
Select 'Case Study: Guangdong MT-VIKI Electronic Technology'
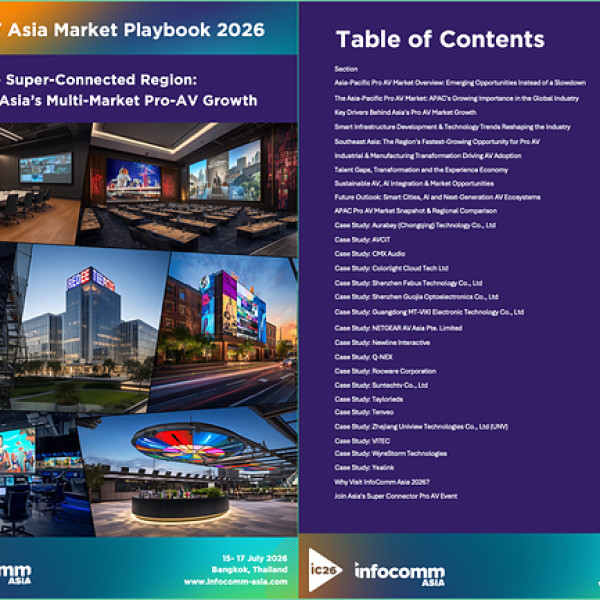click(x=429, y=312)
